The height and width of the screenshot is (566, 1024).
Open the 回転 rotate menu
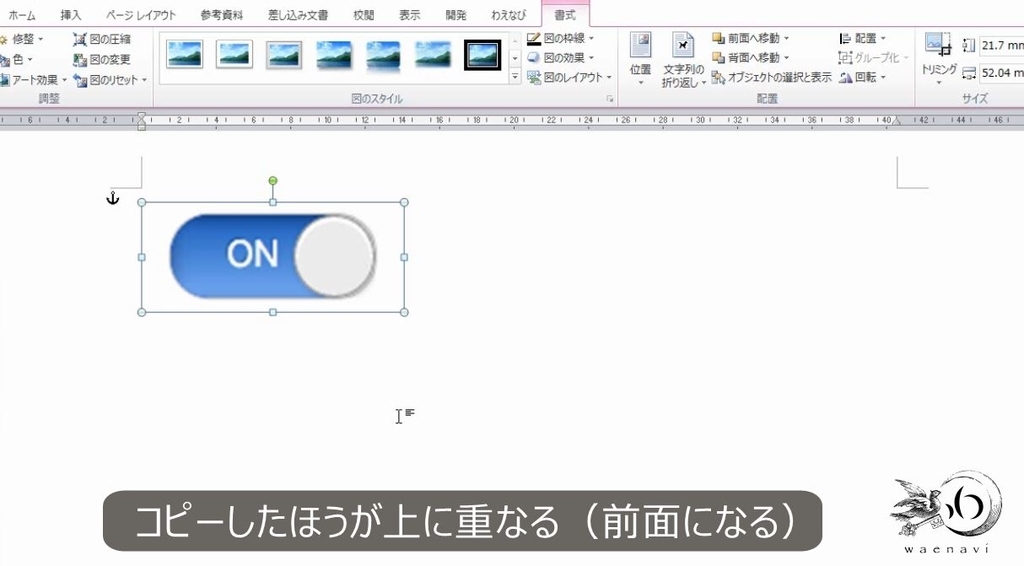[x=862, y=77]
